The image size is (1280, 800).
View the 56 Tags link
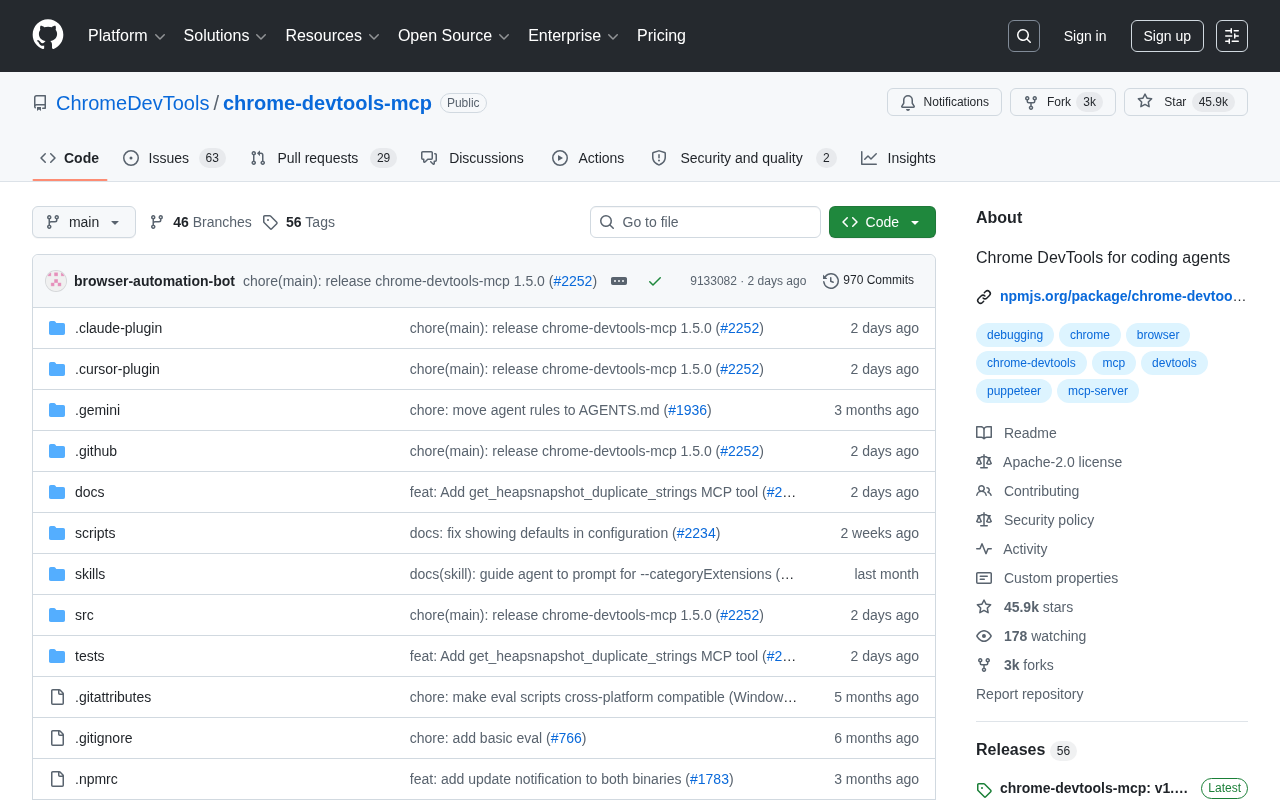(x=299, y=222)
